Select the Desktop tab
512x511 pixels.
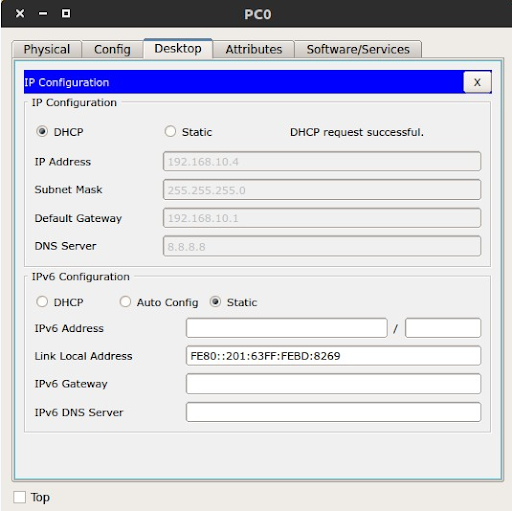coord(178,49)
